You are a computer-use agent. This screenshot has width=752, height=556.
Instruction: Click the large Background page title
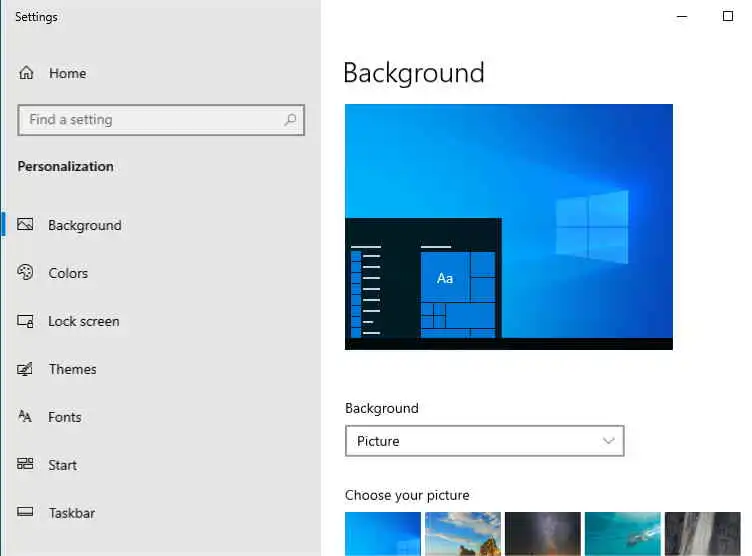(414, 73)
